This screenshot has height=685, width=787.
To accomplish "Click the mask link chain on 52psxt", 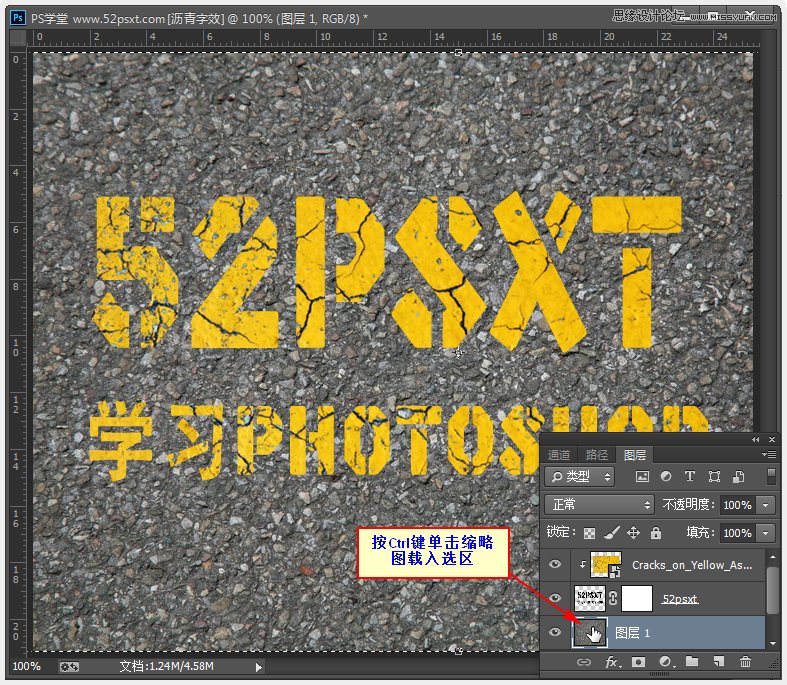I will [613, 598].
